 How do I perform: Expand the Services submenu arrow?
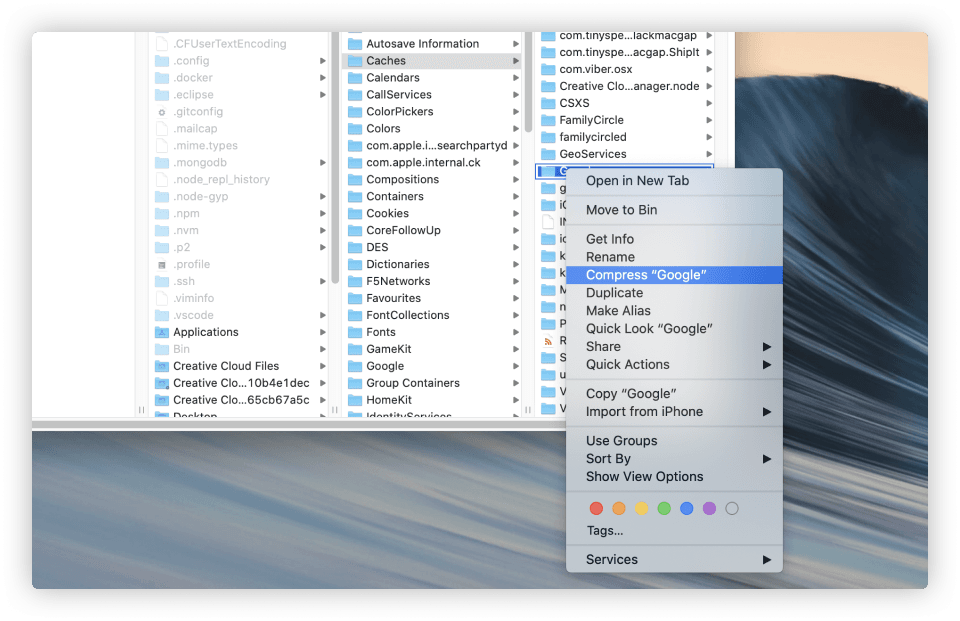click(x=767, y=560)
